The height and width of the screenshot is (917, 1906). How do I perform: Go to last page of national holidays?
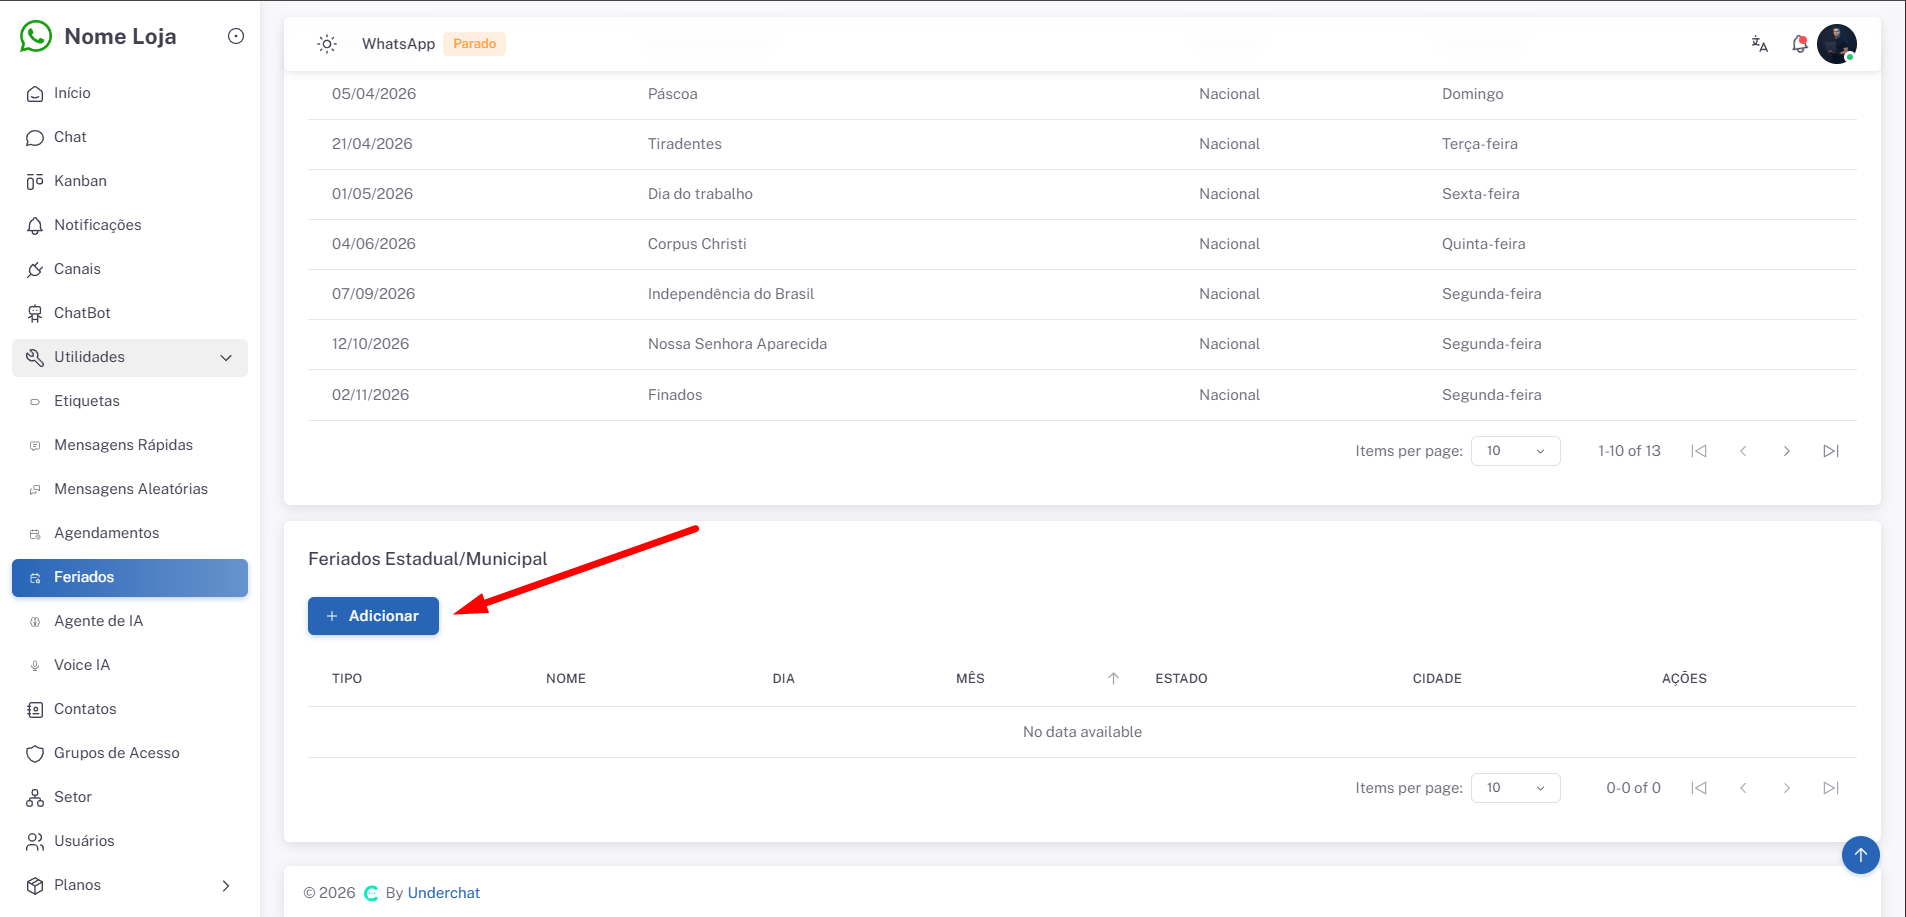tap(1831, 451)
